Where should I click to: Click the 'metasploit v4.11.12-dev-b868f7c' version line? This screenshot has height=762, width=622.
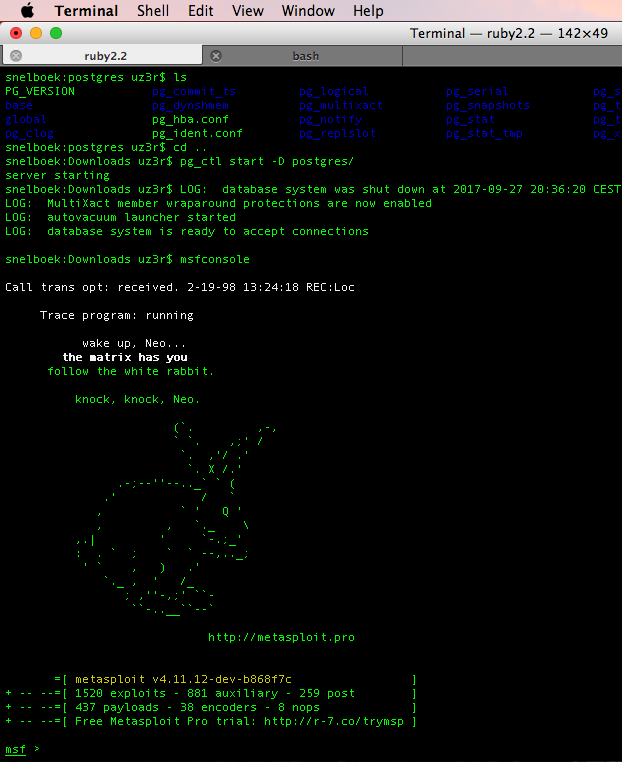[x=184, y=679]
